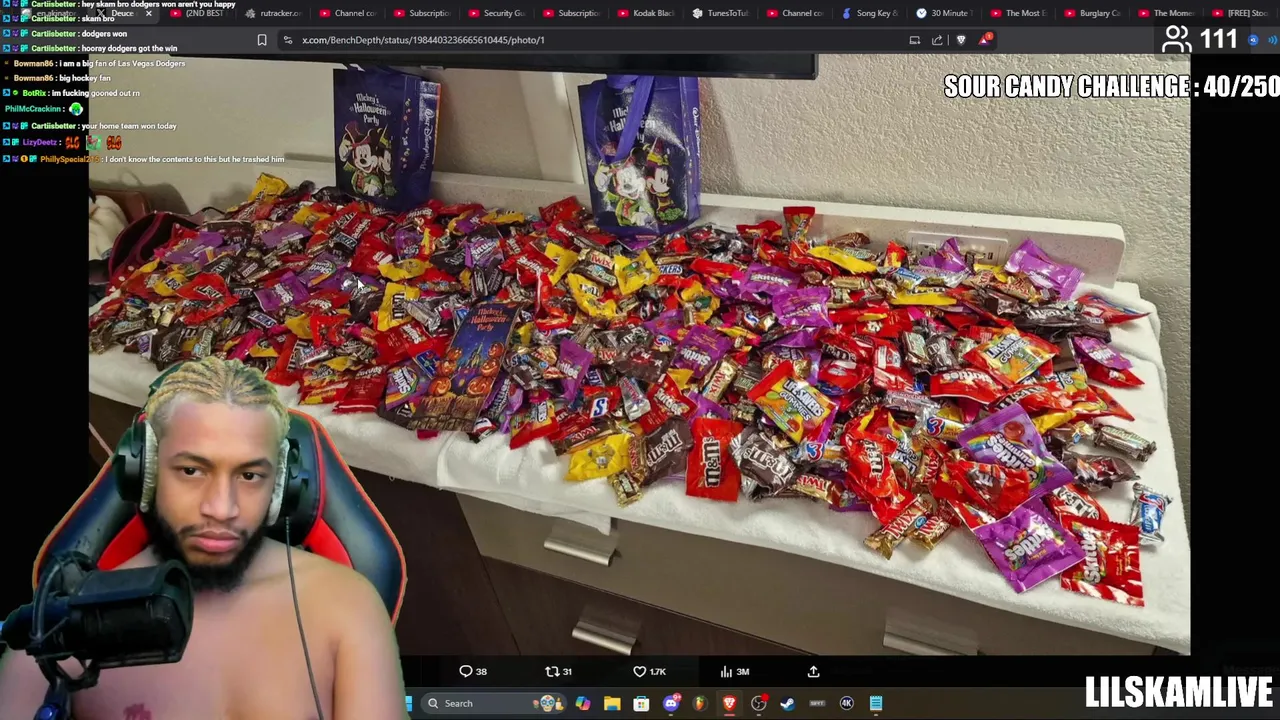
Task: Open OBS Studio from the taskbar
Action: [758, 703]
